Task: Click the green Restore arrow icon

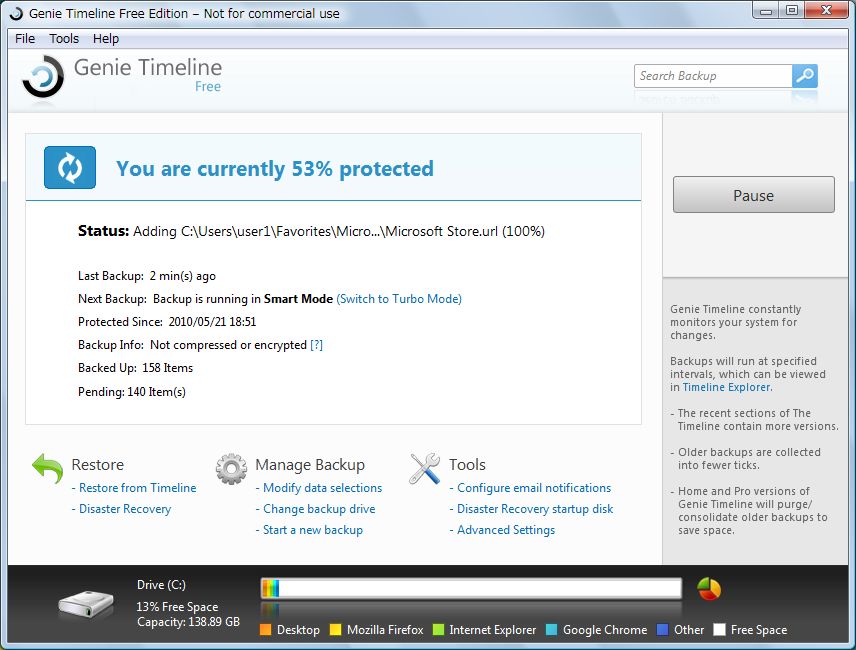Action: pos(47,469)
